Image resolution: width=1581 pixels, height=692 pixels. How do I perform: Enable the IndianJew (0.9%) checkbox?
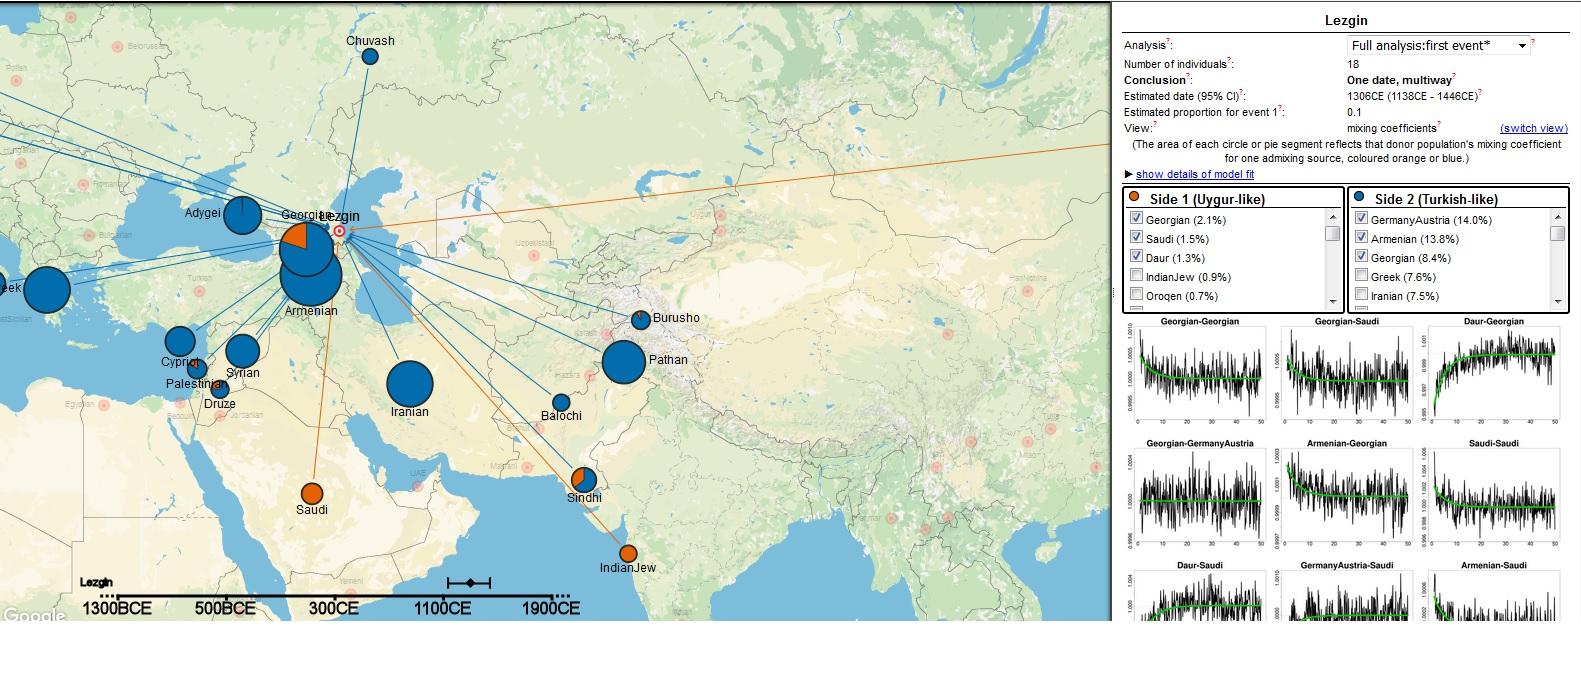(1136, 276)
